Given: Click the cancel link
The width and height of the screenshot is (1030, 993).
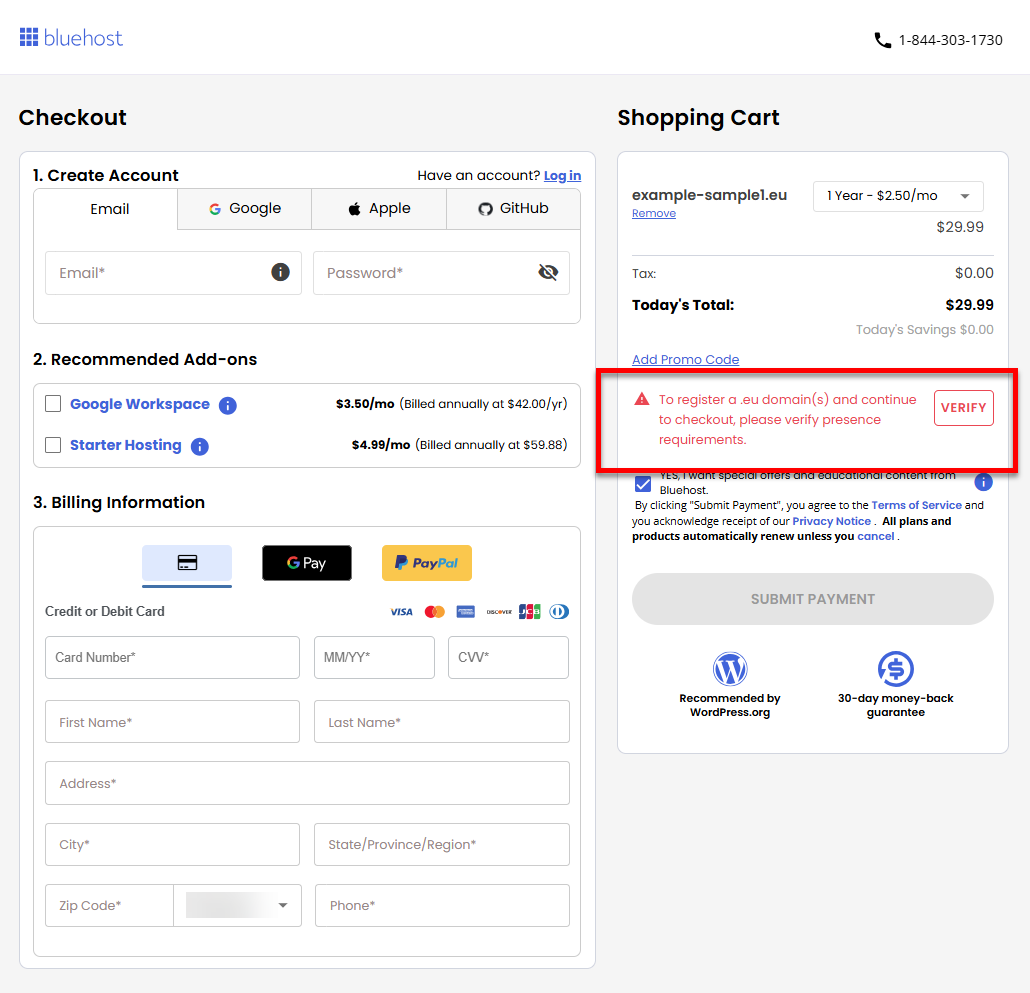Looking at the screenshot, I should coord(876,536).
